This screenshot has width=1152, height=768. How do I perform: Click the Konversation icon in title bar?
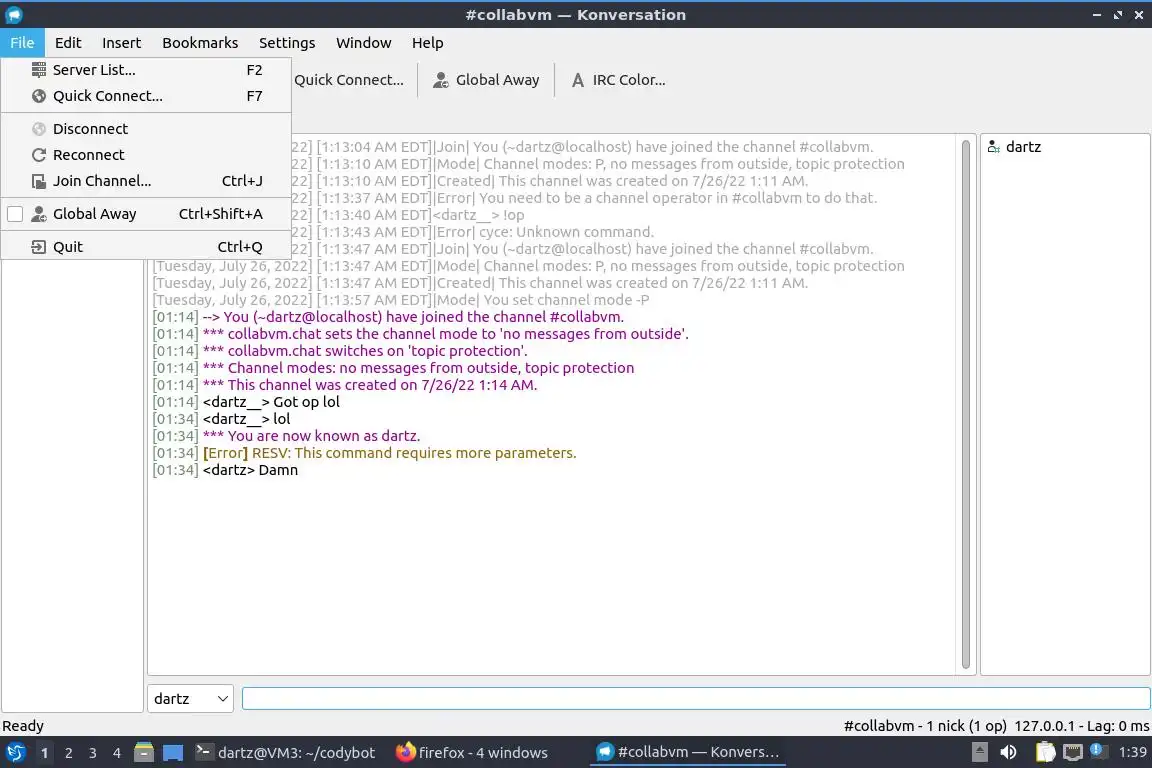pos(14,15)
